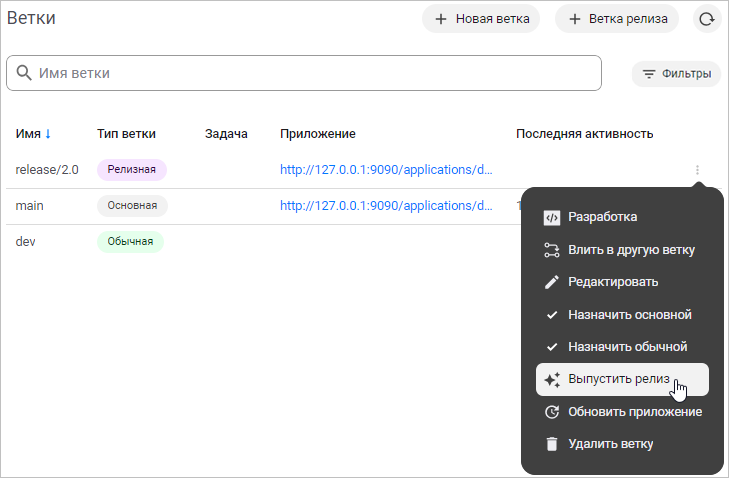Open application link for main branch
Screen dimensions: 729x478
tap(385, 206)
